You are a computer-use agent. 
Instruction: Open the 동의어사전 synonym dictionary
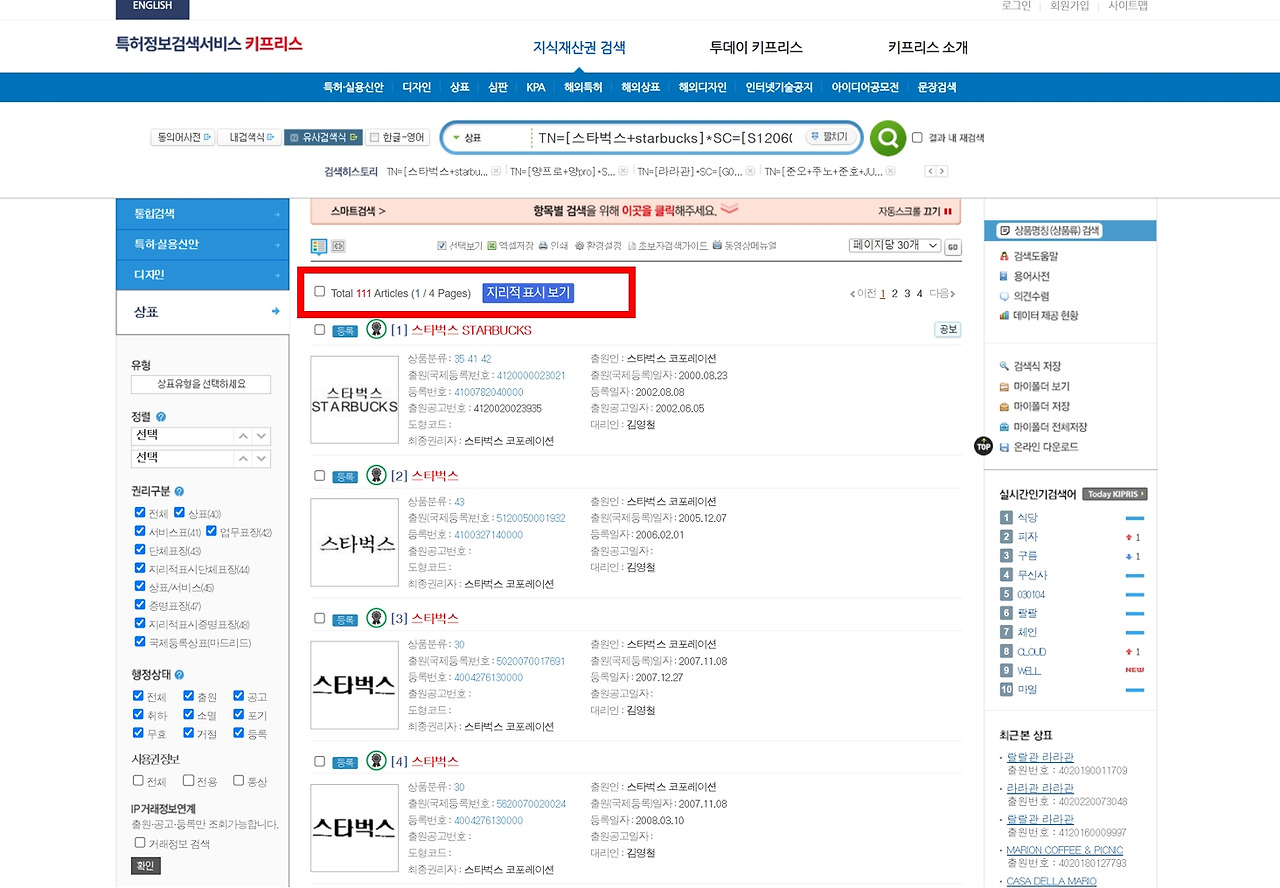click(183, 137)
